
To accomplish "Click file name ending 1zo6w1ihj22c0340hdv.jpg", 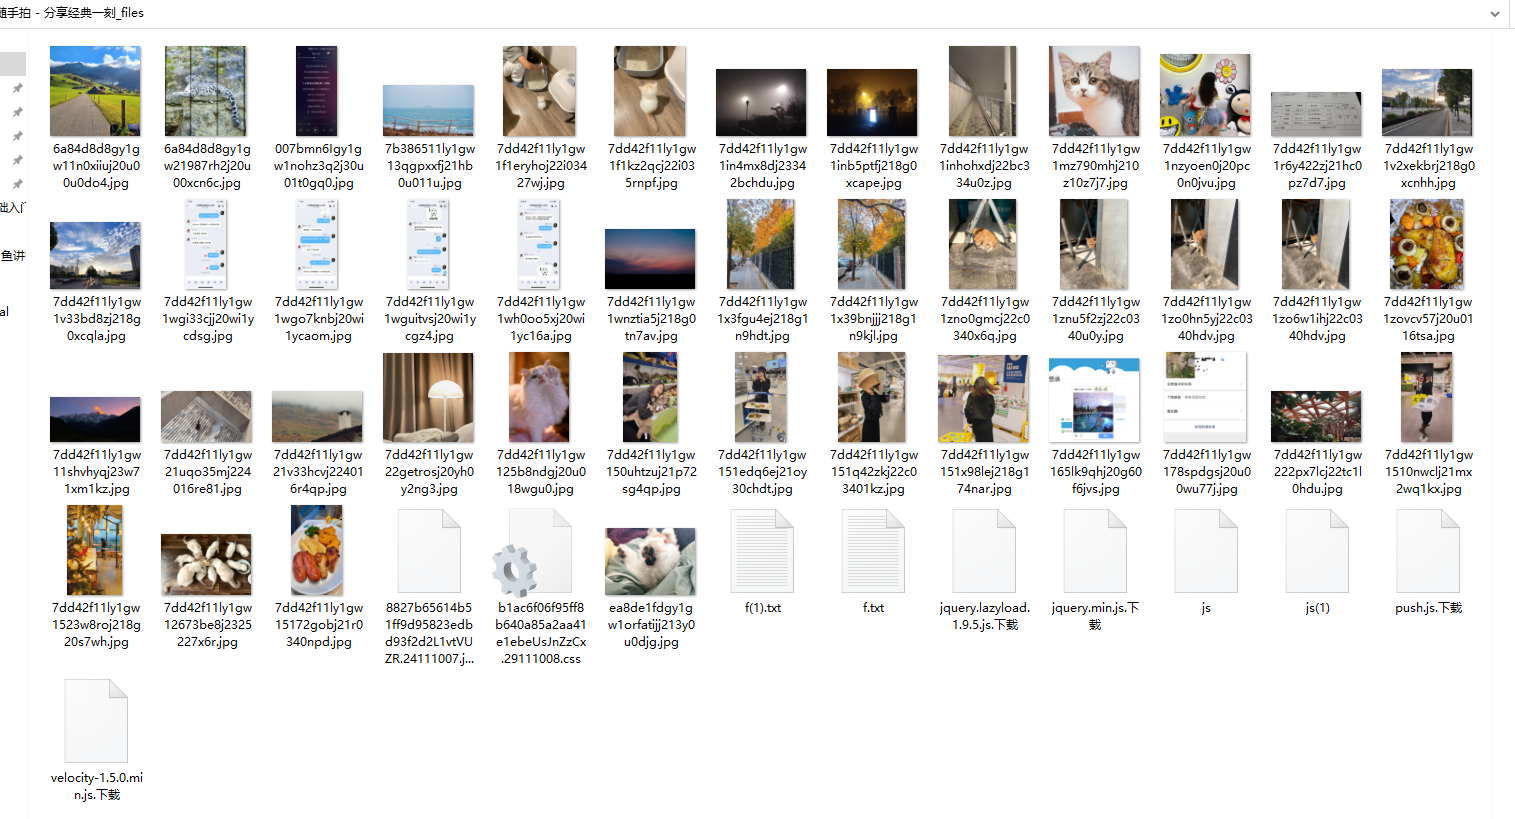I will (1317, 319).
